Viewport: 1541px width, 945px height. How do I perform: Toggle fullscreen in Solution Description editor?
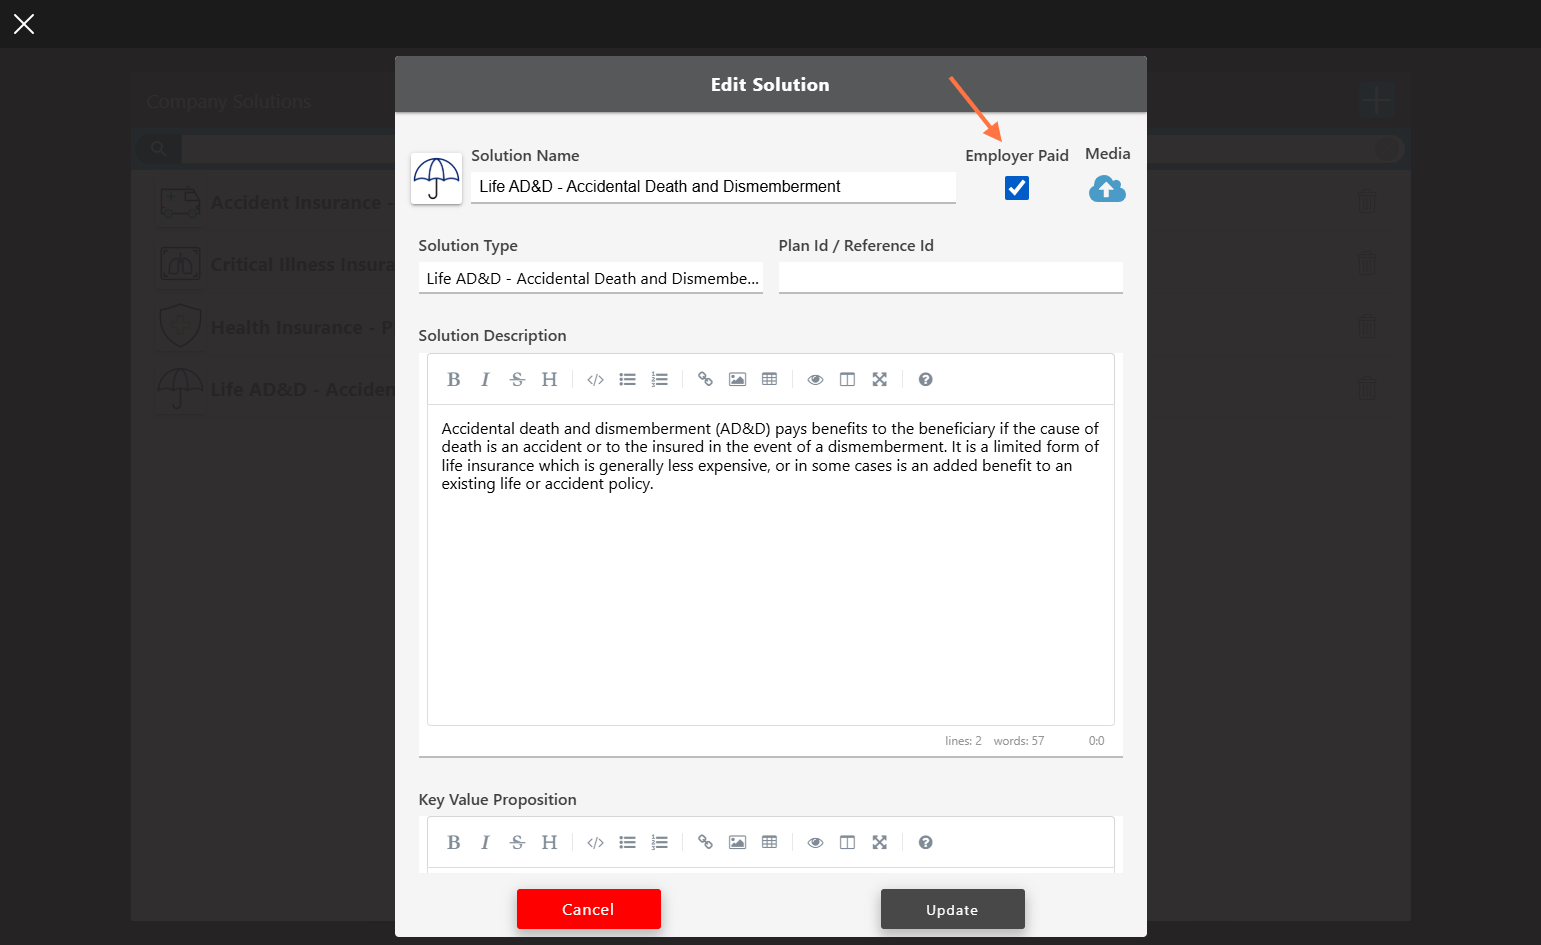(x=879, y=379)
